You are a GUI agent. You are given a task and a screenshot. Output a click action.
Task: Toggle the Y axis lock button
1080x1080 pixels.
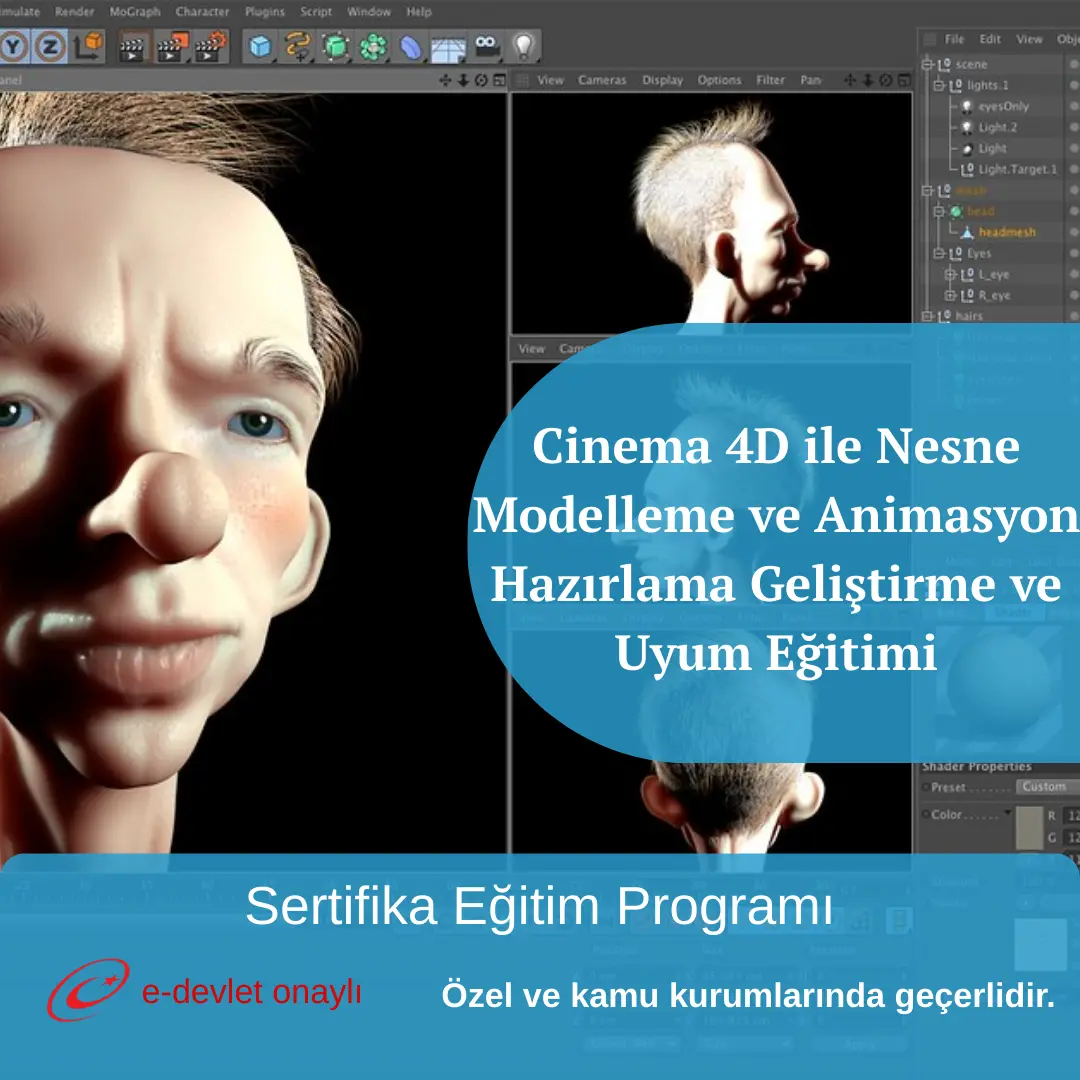[x=14, y=47]
